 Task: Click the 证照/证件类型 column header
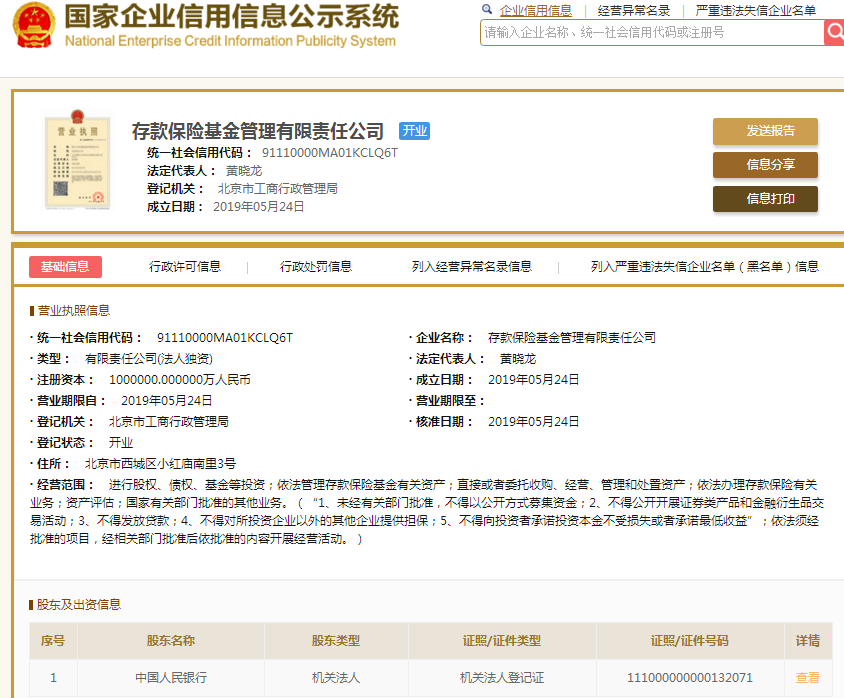[502, 641]
